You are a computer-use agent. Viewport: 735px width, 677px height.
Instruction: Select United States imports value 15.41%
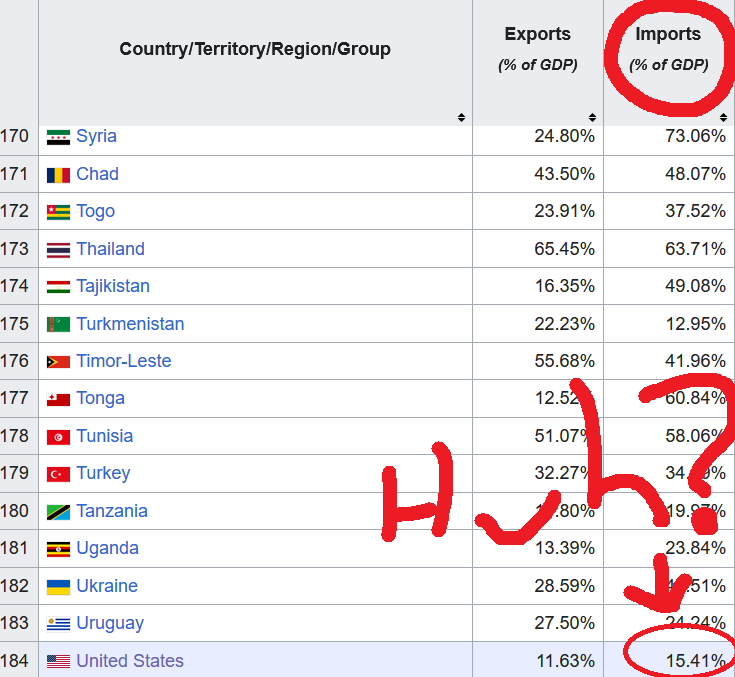pyautogui.click(x=695, y=661)
